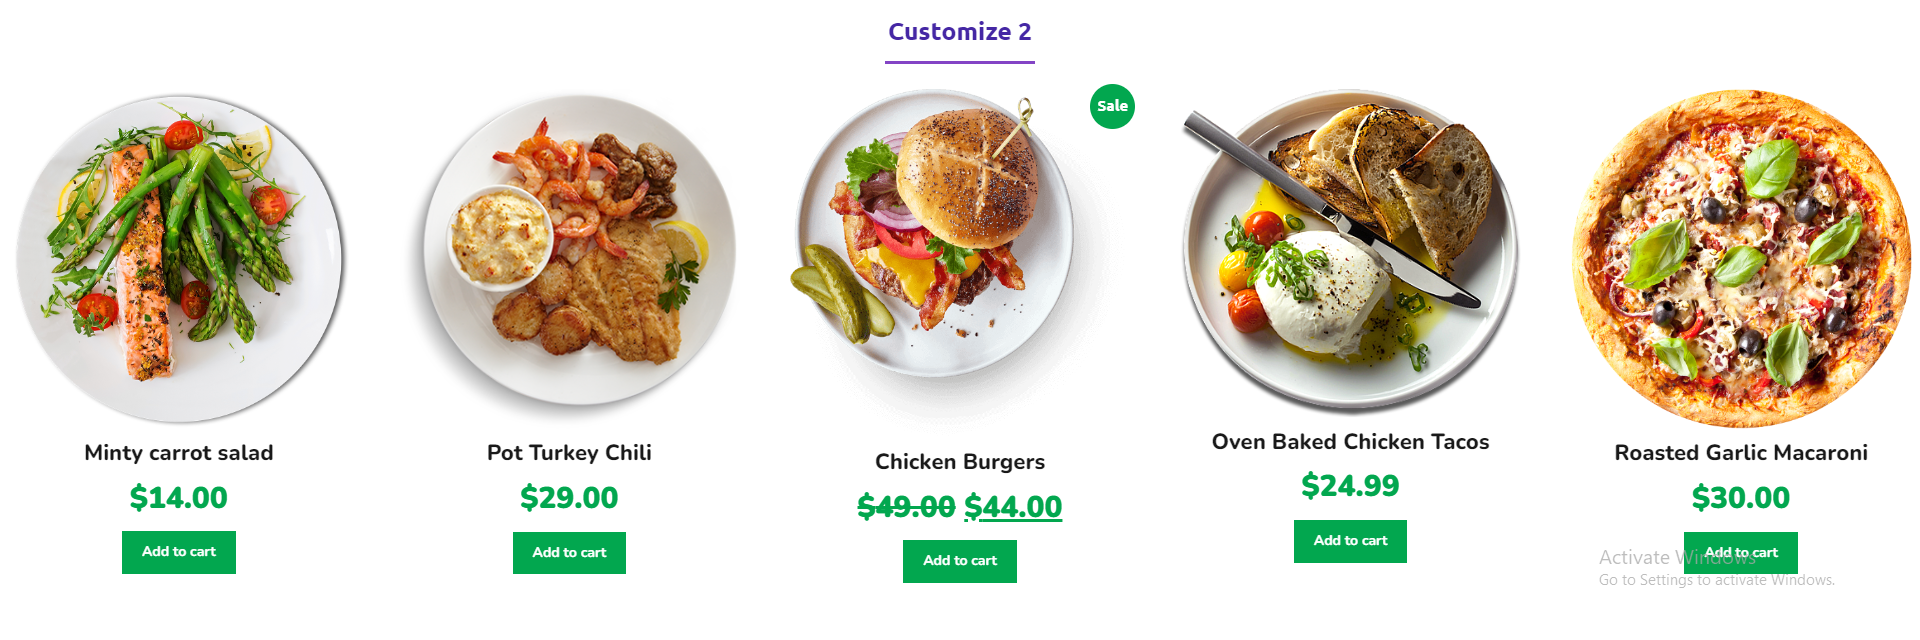
Task: Open the Chicken Burgers title link
Action: tap(960, 462)
